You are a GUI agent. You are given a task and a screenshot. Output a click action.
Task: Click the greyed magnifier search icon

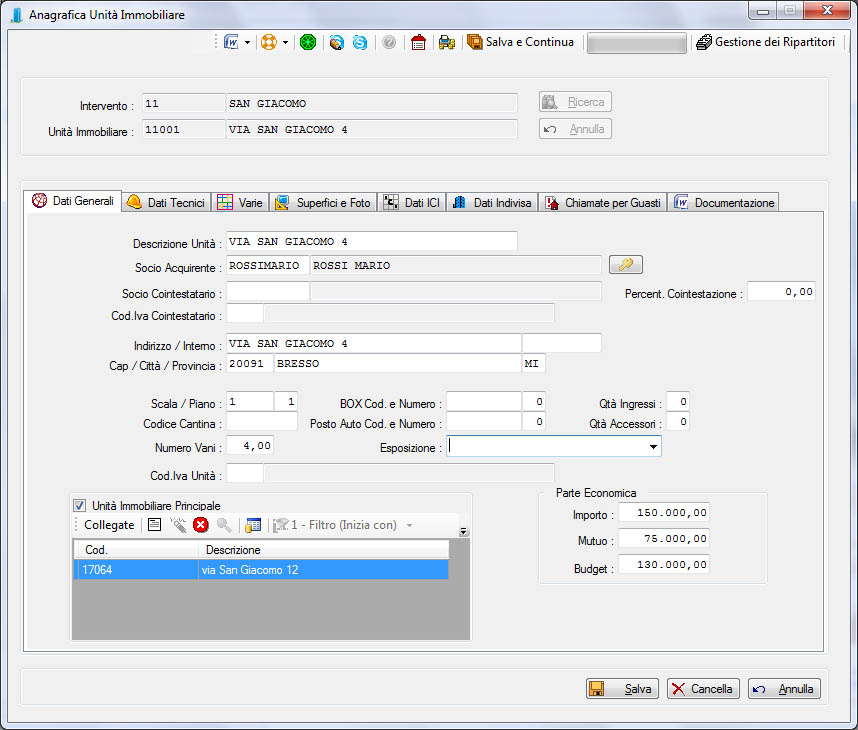[x=224, y=525]
